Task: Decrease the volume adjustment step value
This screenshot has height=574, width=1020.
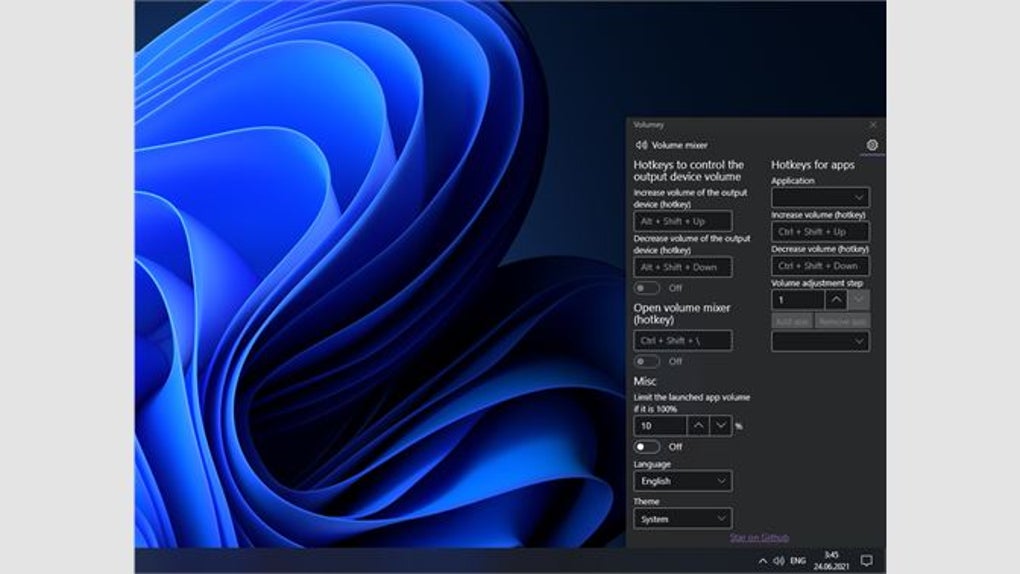Action: [x=858, y=299]
